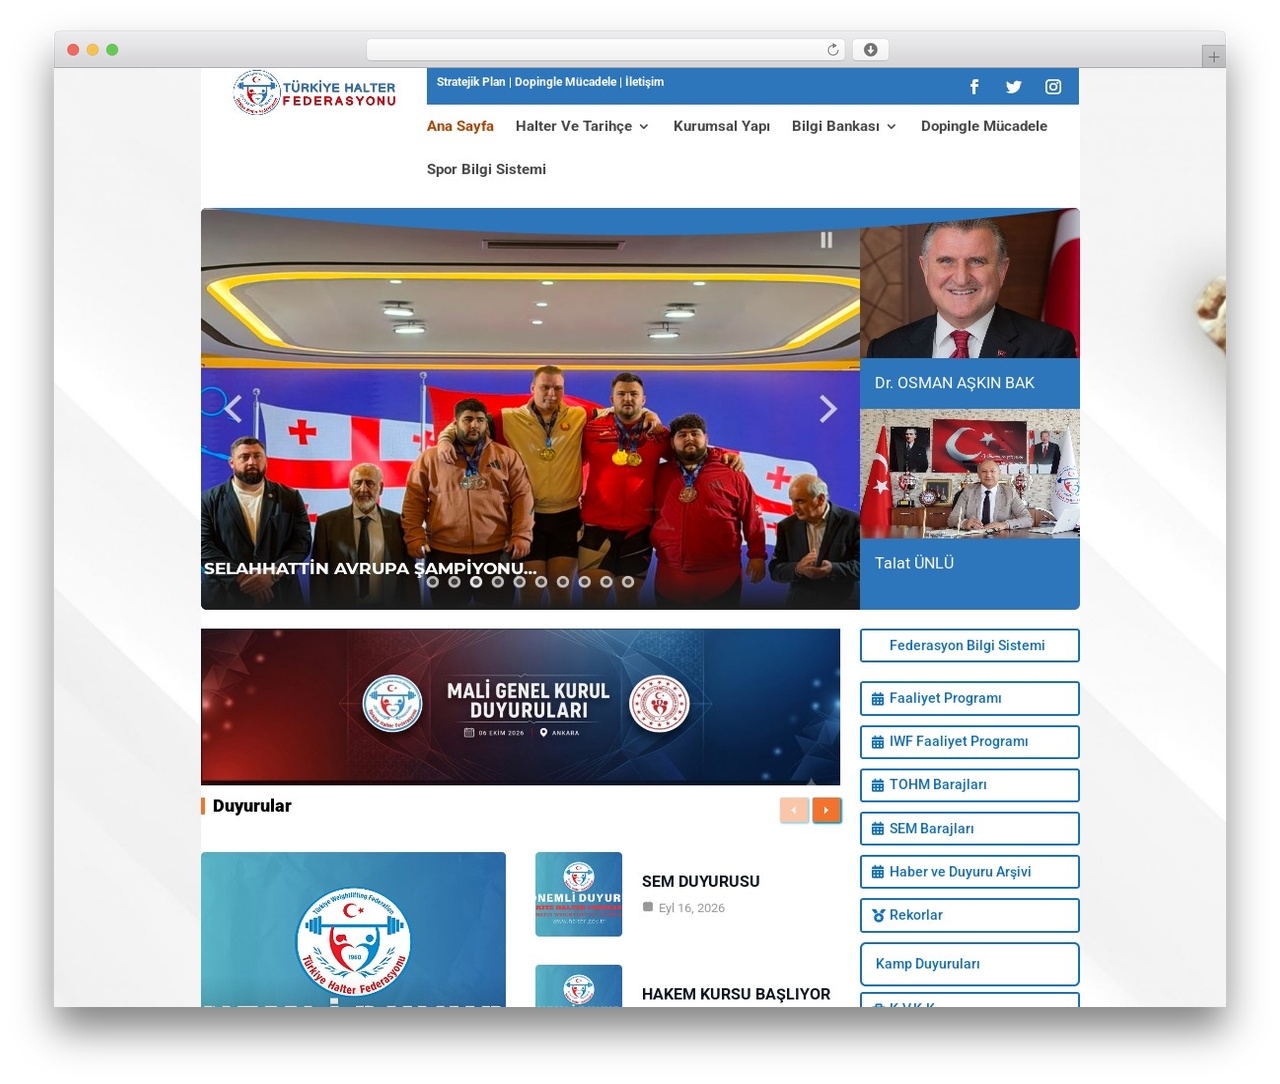Open Stratejik Plan top bar link
The image size is (1280, 1084).
(471, 82)
